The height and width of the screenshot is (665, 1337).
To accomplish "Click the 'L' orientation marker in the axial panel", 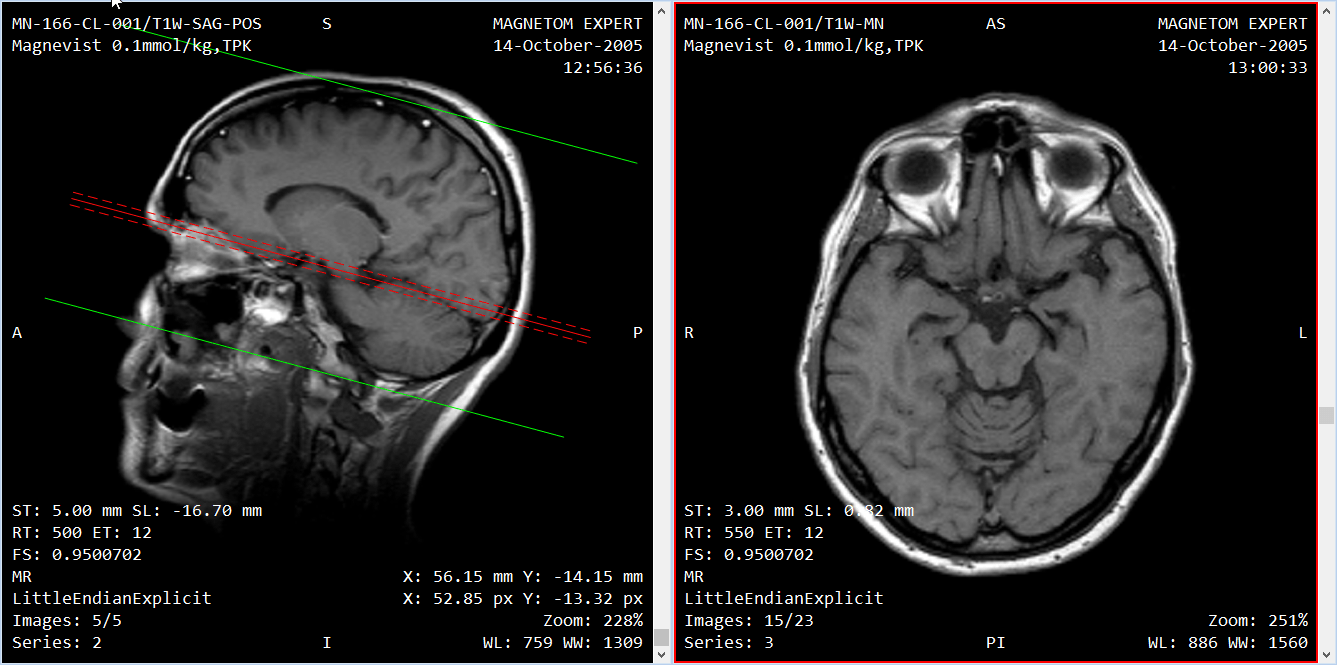I will 1303,333.
